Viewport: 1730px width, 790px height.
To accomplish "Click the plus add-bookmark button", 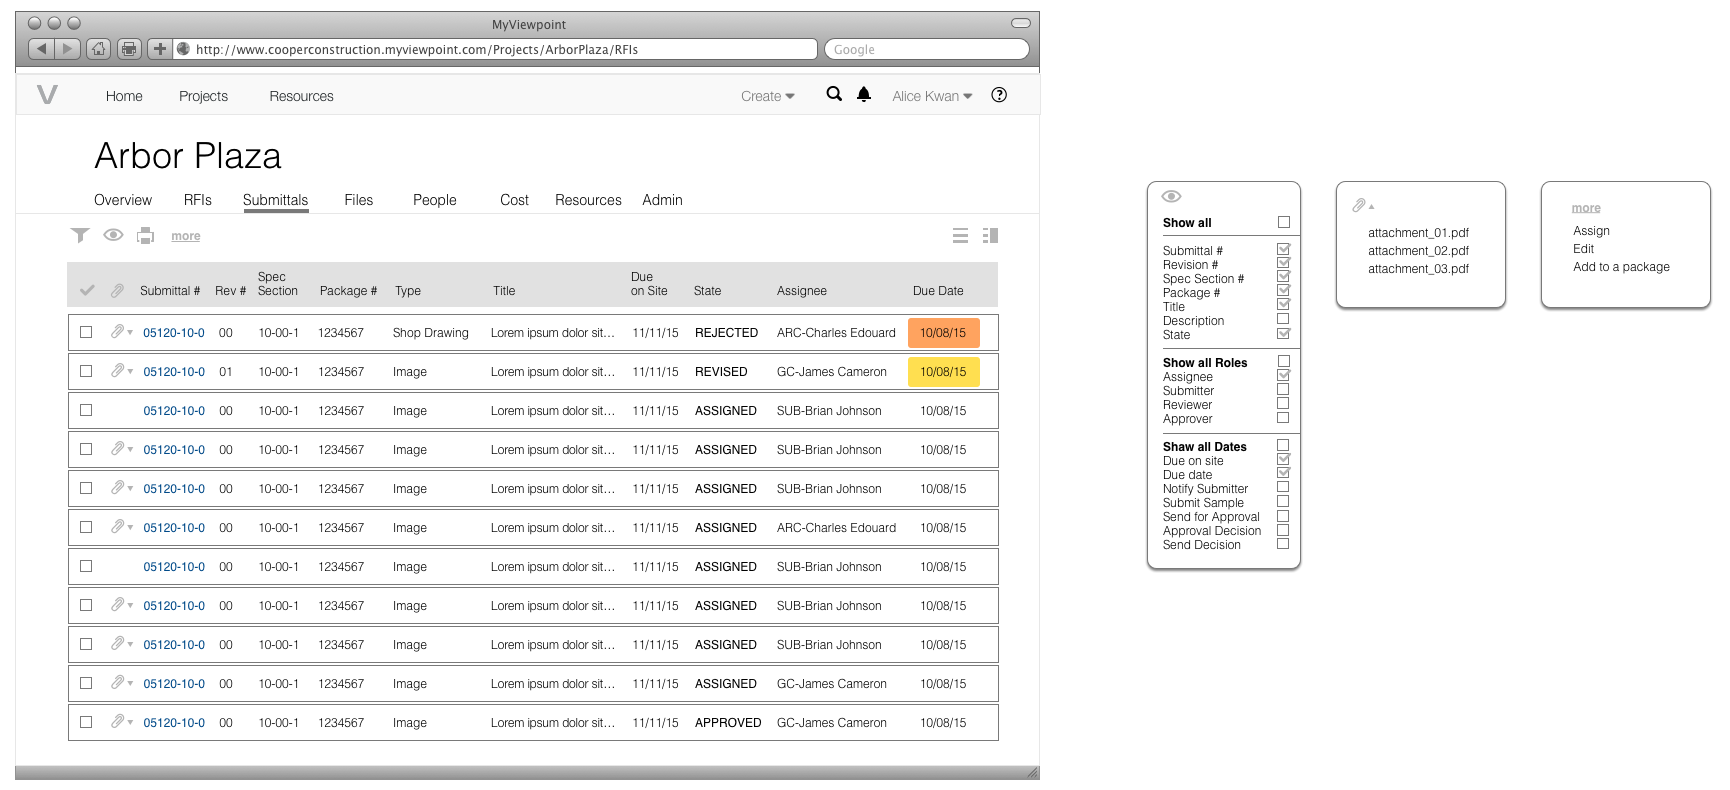I will (159, 48).
